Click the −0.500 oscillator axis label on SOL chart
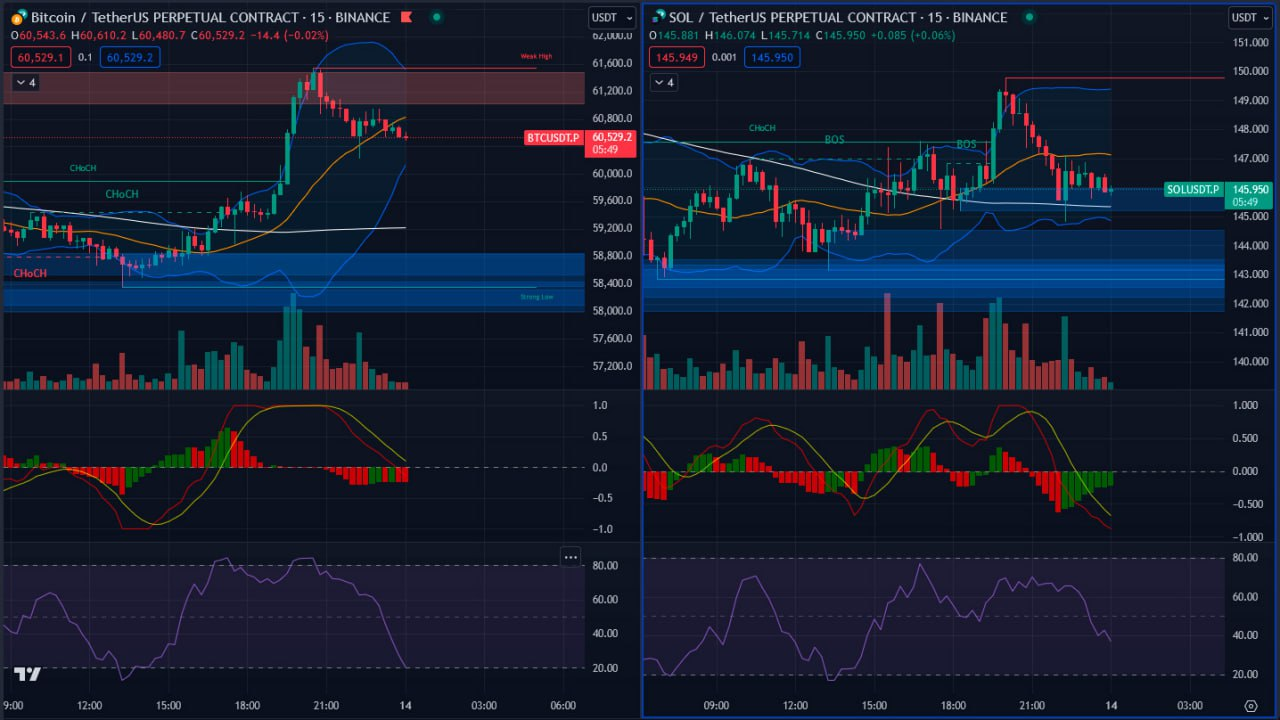1280x720 pixels. coord(1249,504)
